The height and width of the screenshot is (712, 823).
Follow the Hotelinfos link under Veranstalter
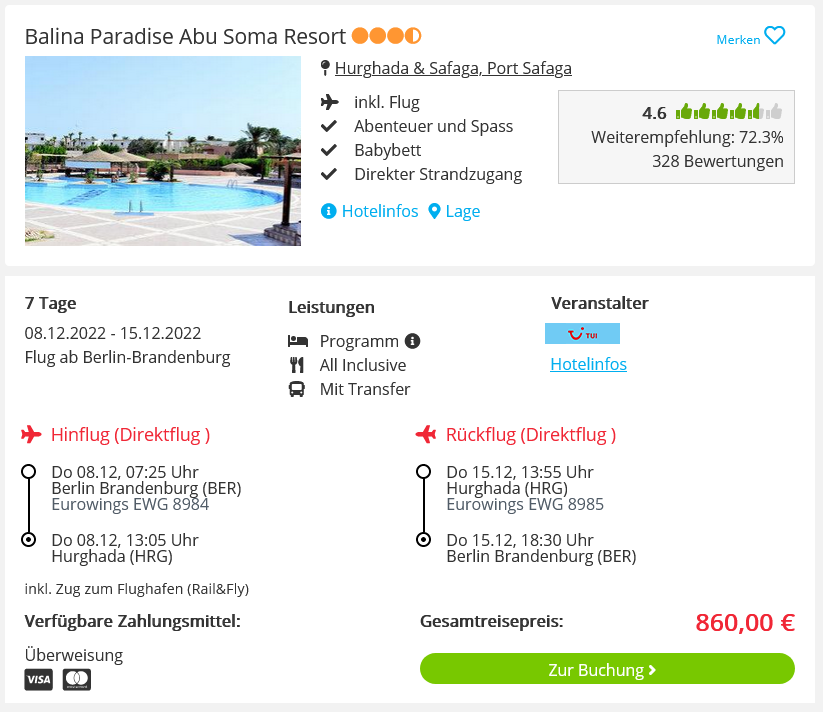[x=588, y=364]
